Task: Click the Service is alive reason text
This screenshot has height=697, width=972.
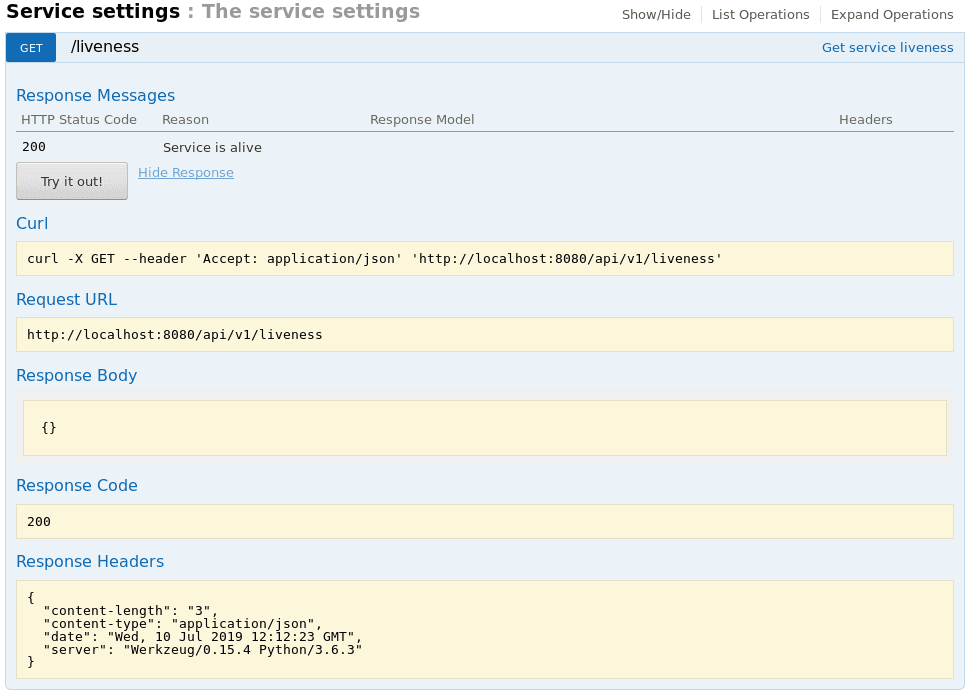Action: [212, 148]
